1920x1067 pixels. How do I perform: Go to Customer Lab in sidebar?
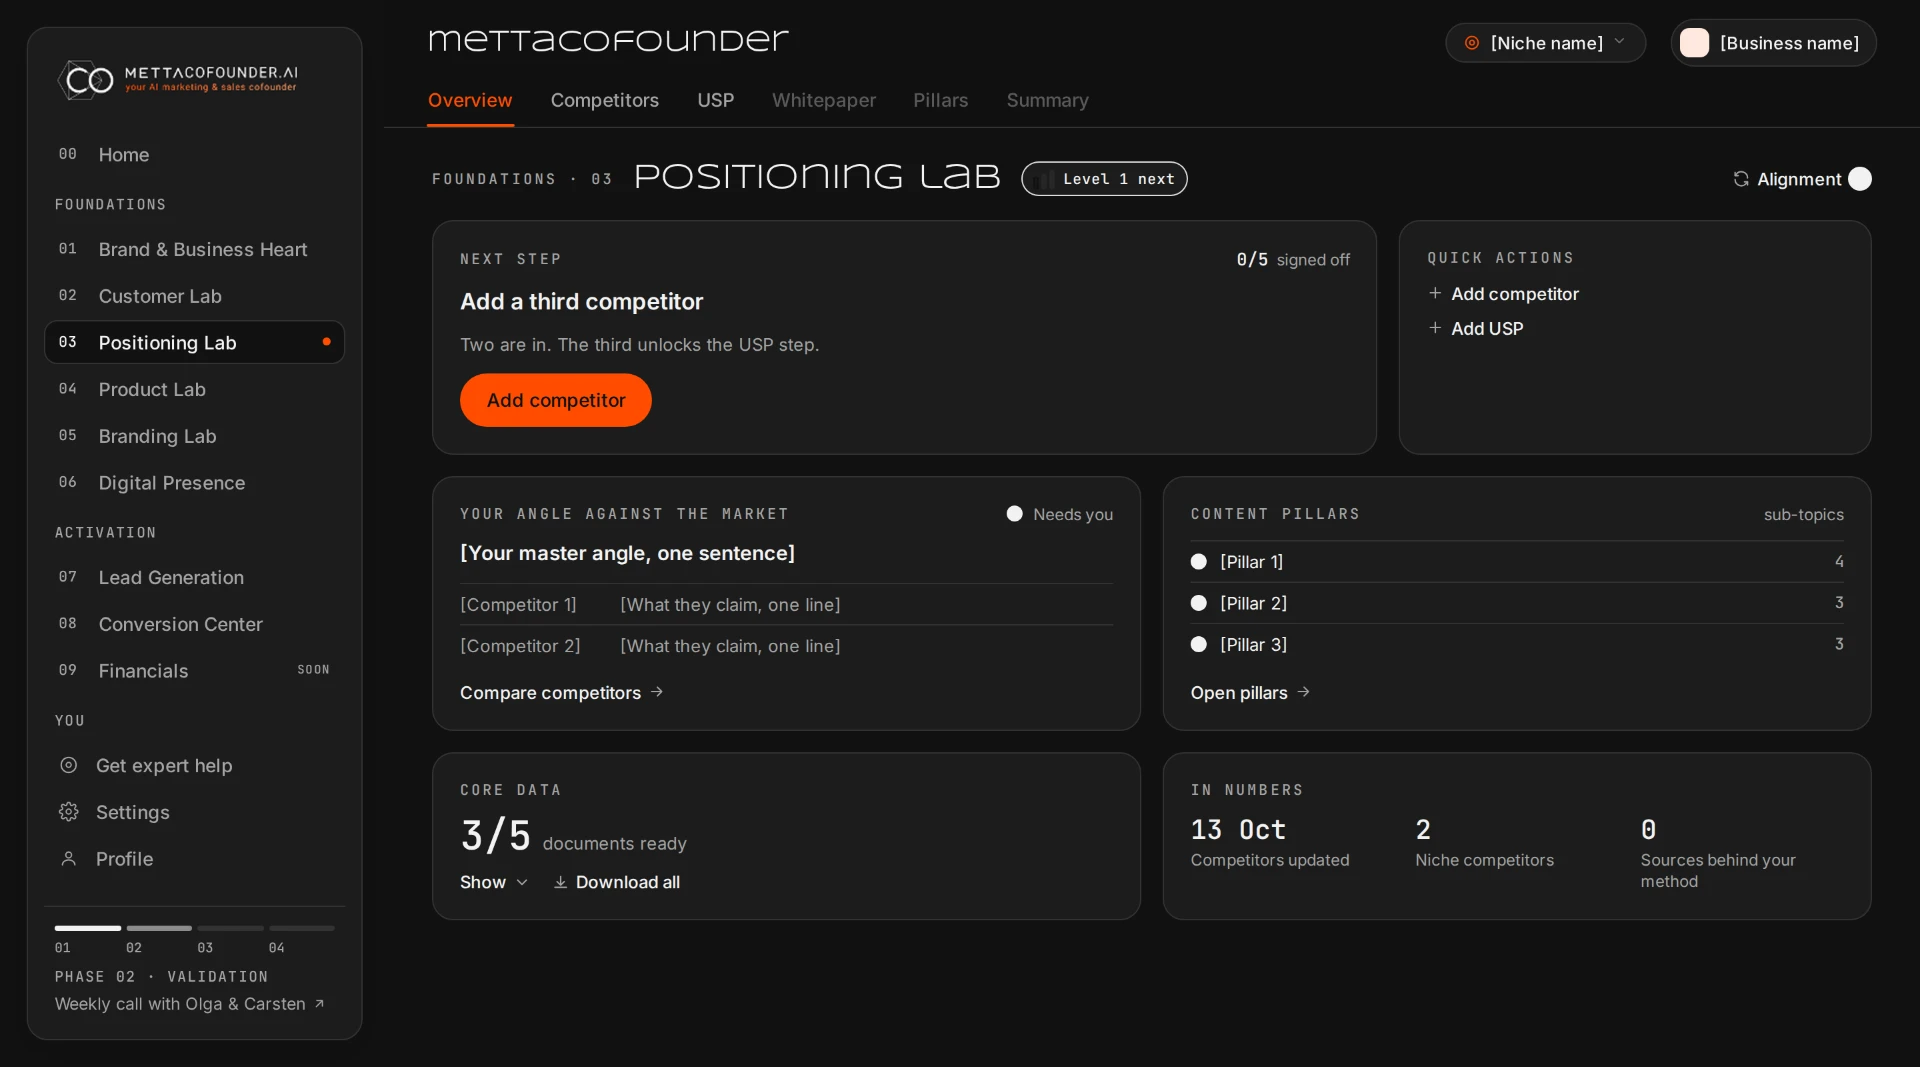(194, 296)
